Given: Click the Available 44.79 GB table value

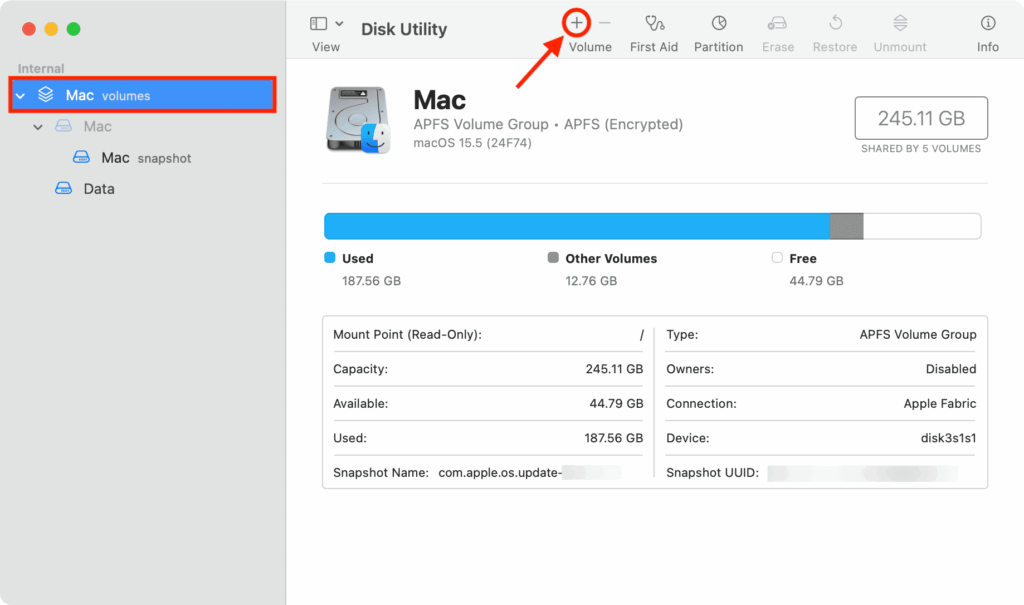Looking at the screenshot, I should point(616,404).
